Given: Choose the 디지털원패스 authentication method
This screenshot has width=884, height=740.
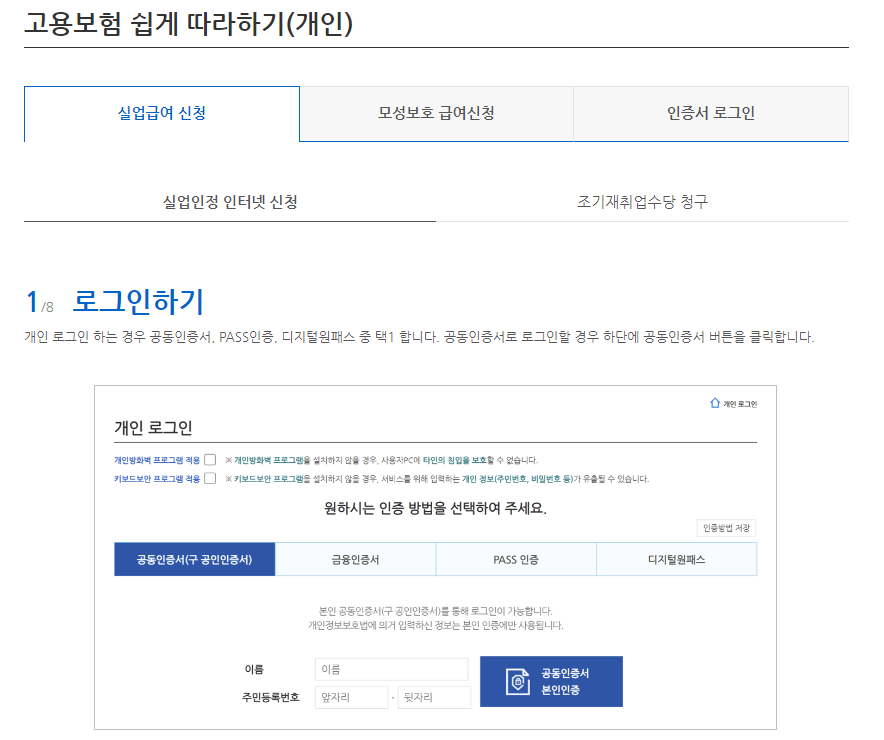Looking at the screenshot, I should pyautogui.click(x=676, y=559).
